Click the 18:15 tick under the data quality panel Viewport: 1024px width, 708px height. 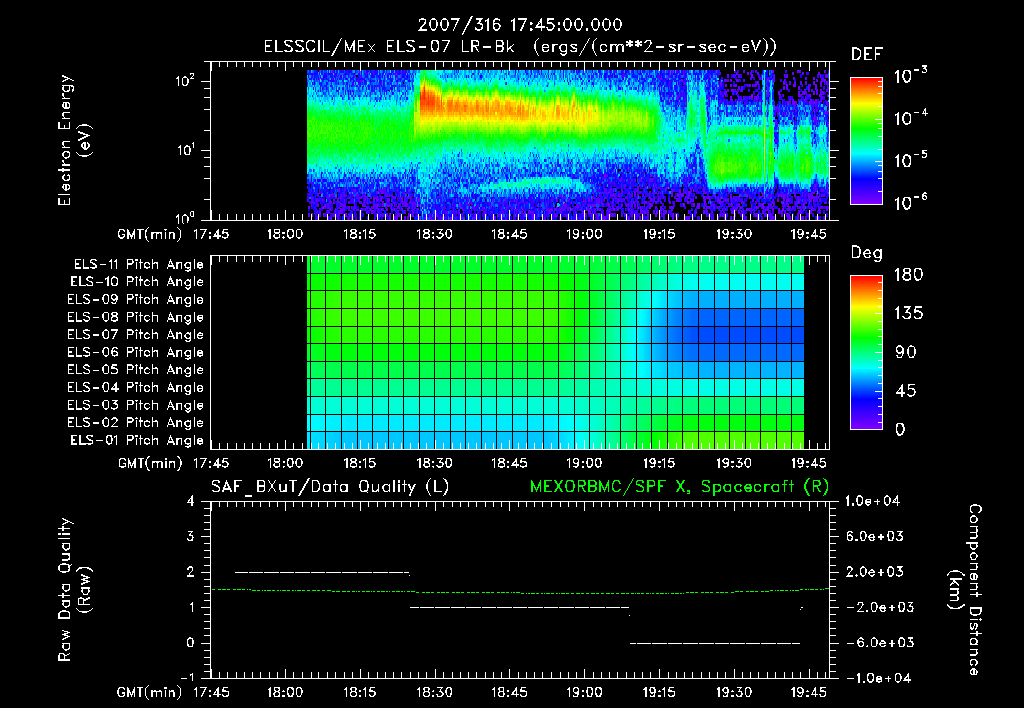point(359,692)
